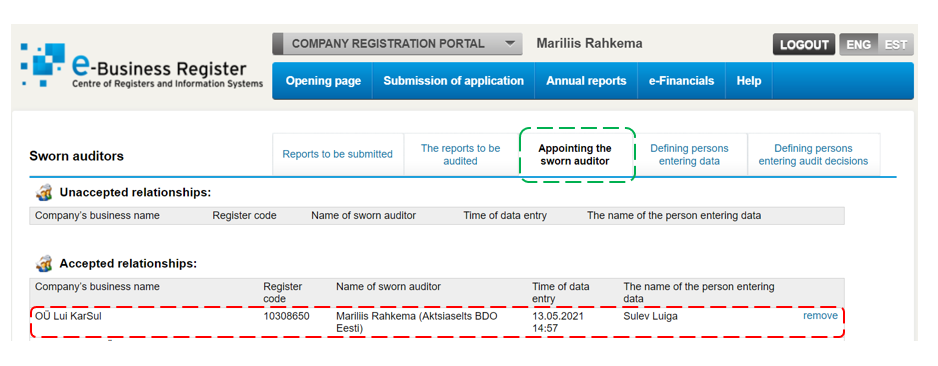Click the Accepted relationships section icon
The image size is (938, 366).
(x=44, y=263)
